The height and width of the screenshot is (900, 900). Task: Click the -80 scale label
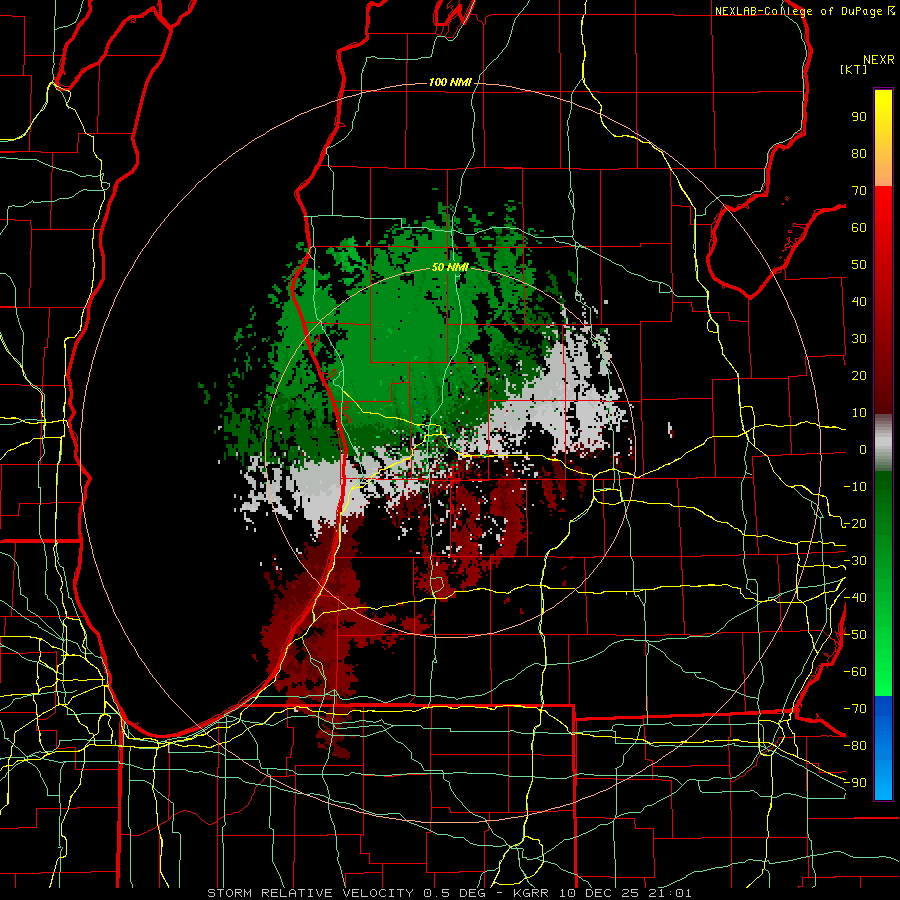855,746
